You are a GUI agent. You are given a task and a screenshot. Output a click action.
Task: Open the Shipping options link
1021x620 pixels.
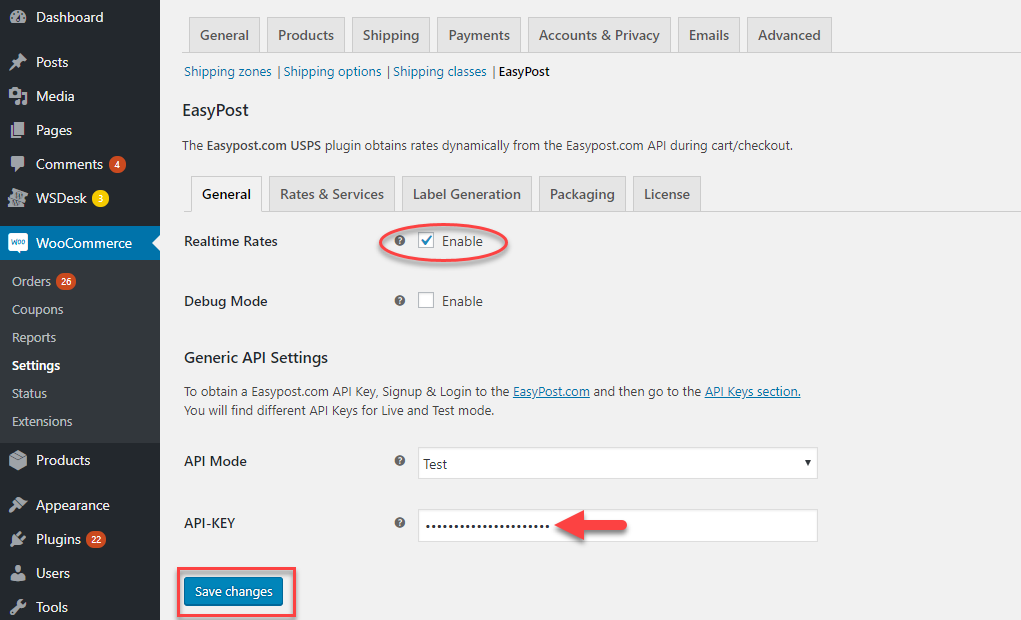(x=333, y=72)
